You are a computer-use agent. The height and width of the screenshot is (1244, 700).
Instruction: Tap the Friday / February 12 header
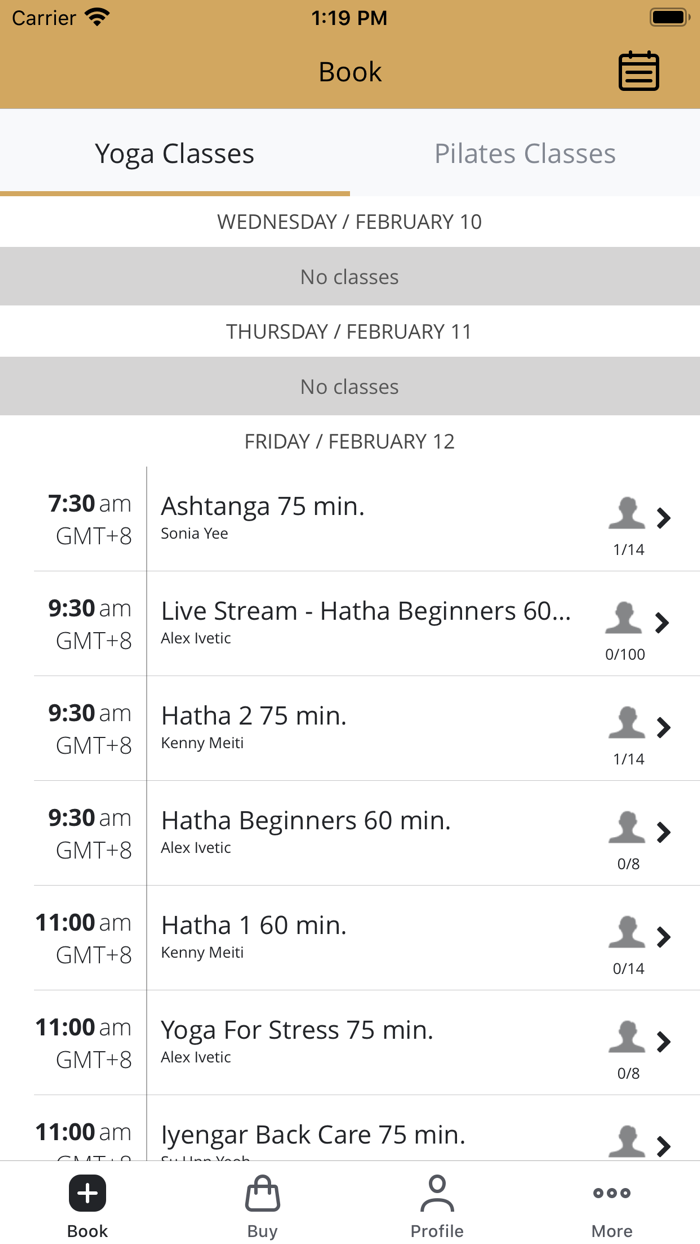[350, 441]
